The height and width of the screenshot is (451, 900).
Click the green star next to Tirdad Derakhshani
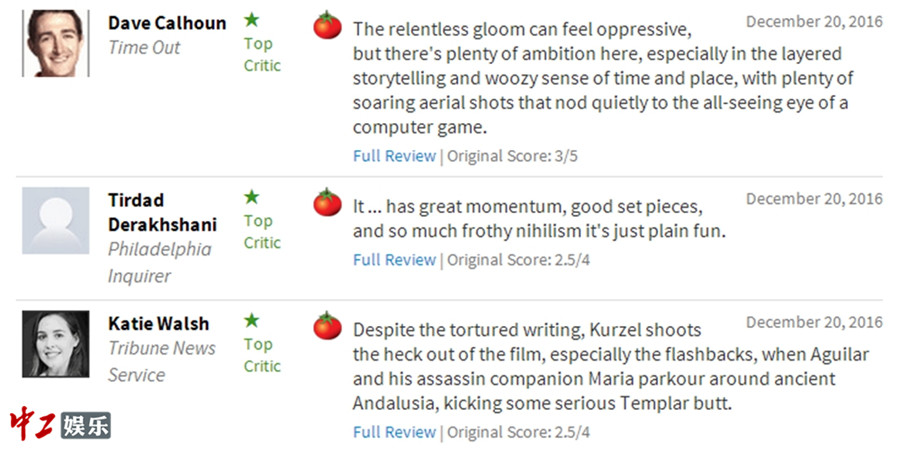(252, 197)
